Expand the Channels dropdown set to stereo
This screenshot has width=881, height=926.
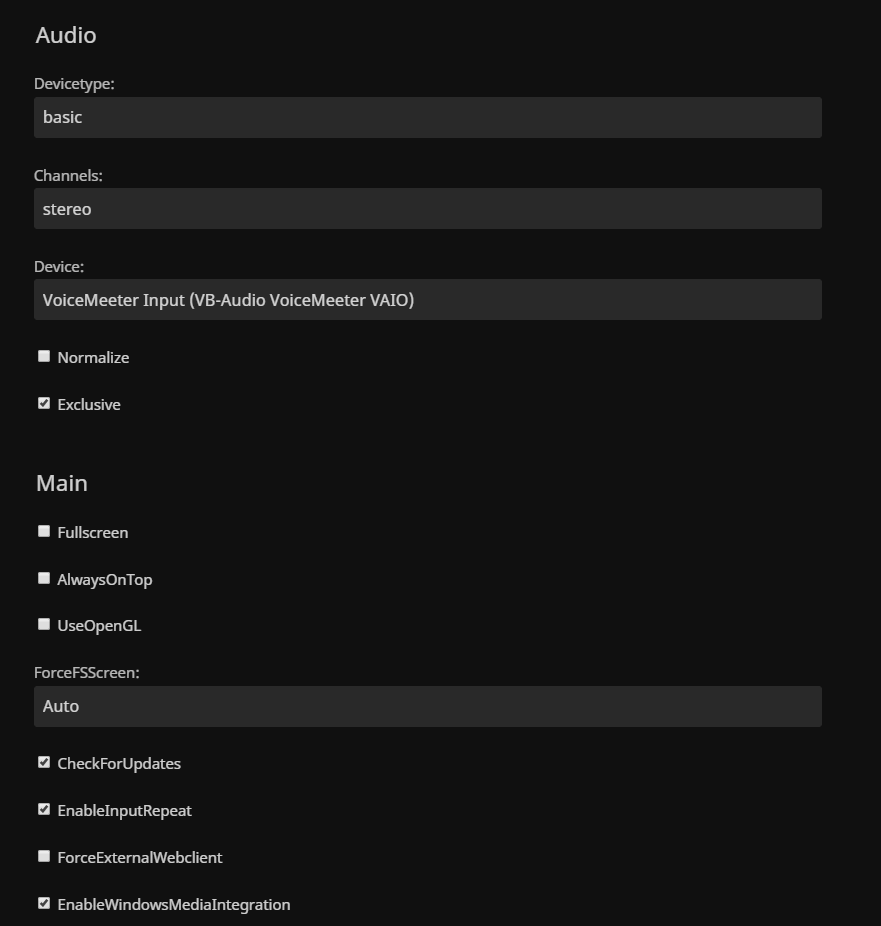427,209
